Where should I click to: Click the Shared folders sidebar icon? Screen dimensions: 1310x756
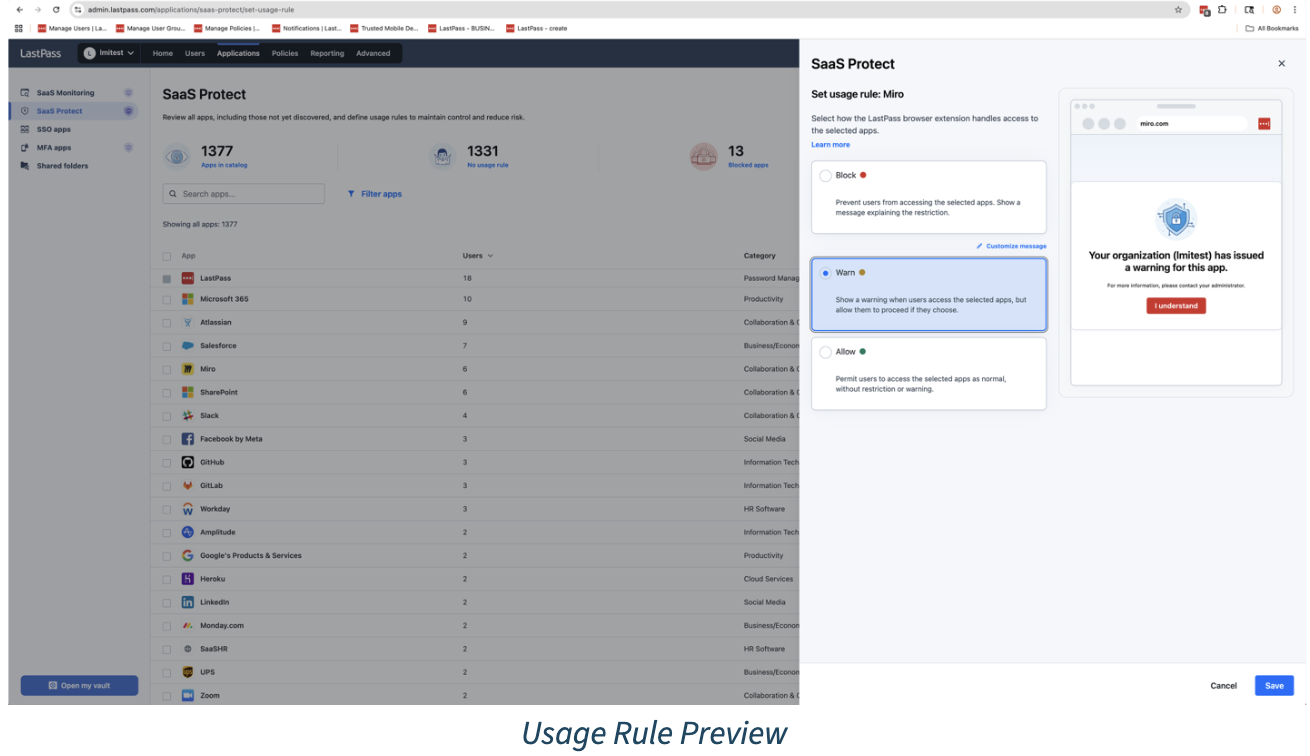[25, 166]
